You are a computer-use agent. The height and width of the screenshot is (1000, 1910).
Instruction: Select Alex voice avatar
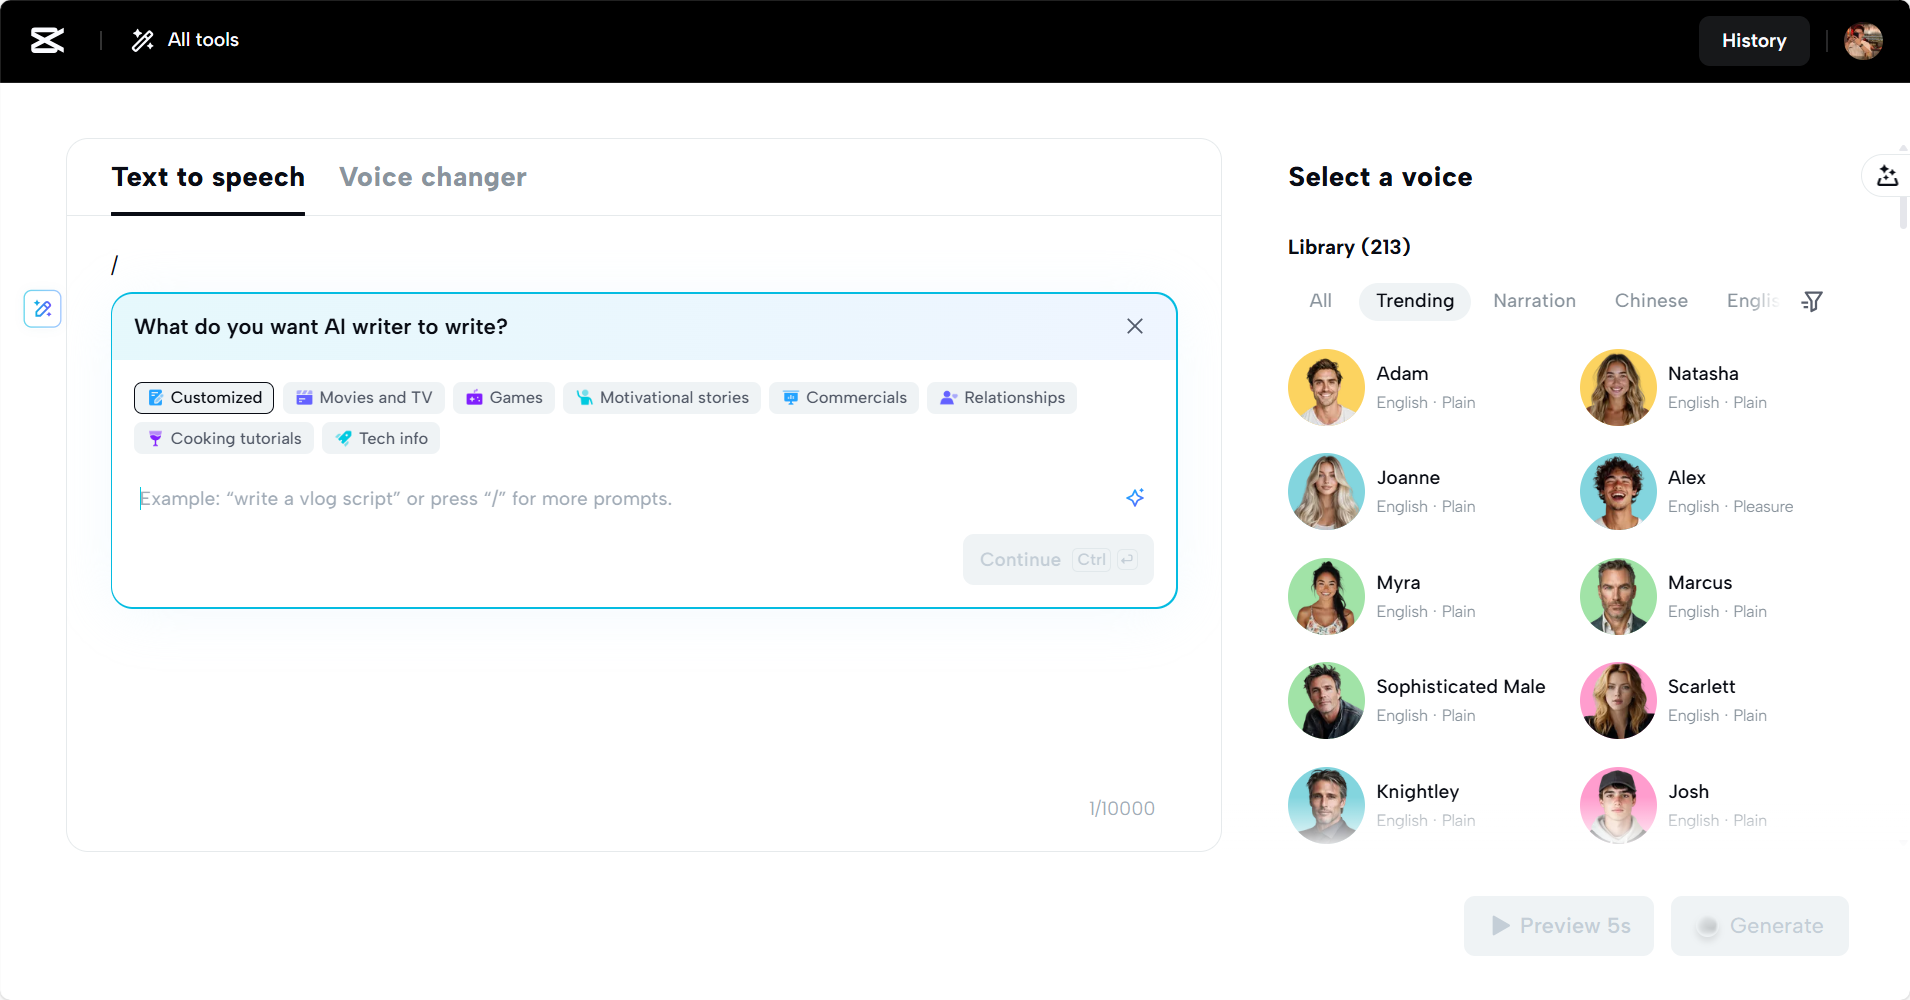pos(1618,491)
